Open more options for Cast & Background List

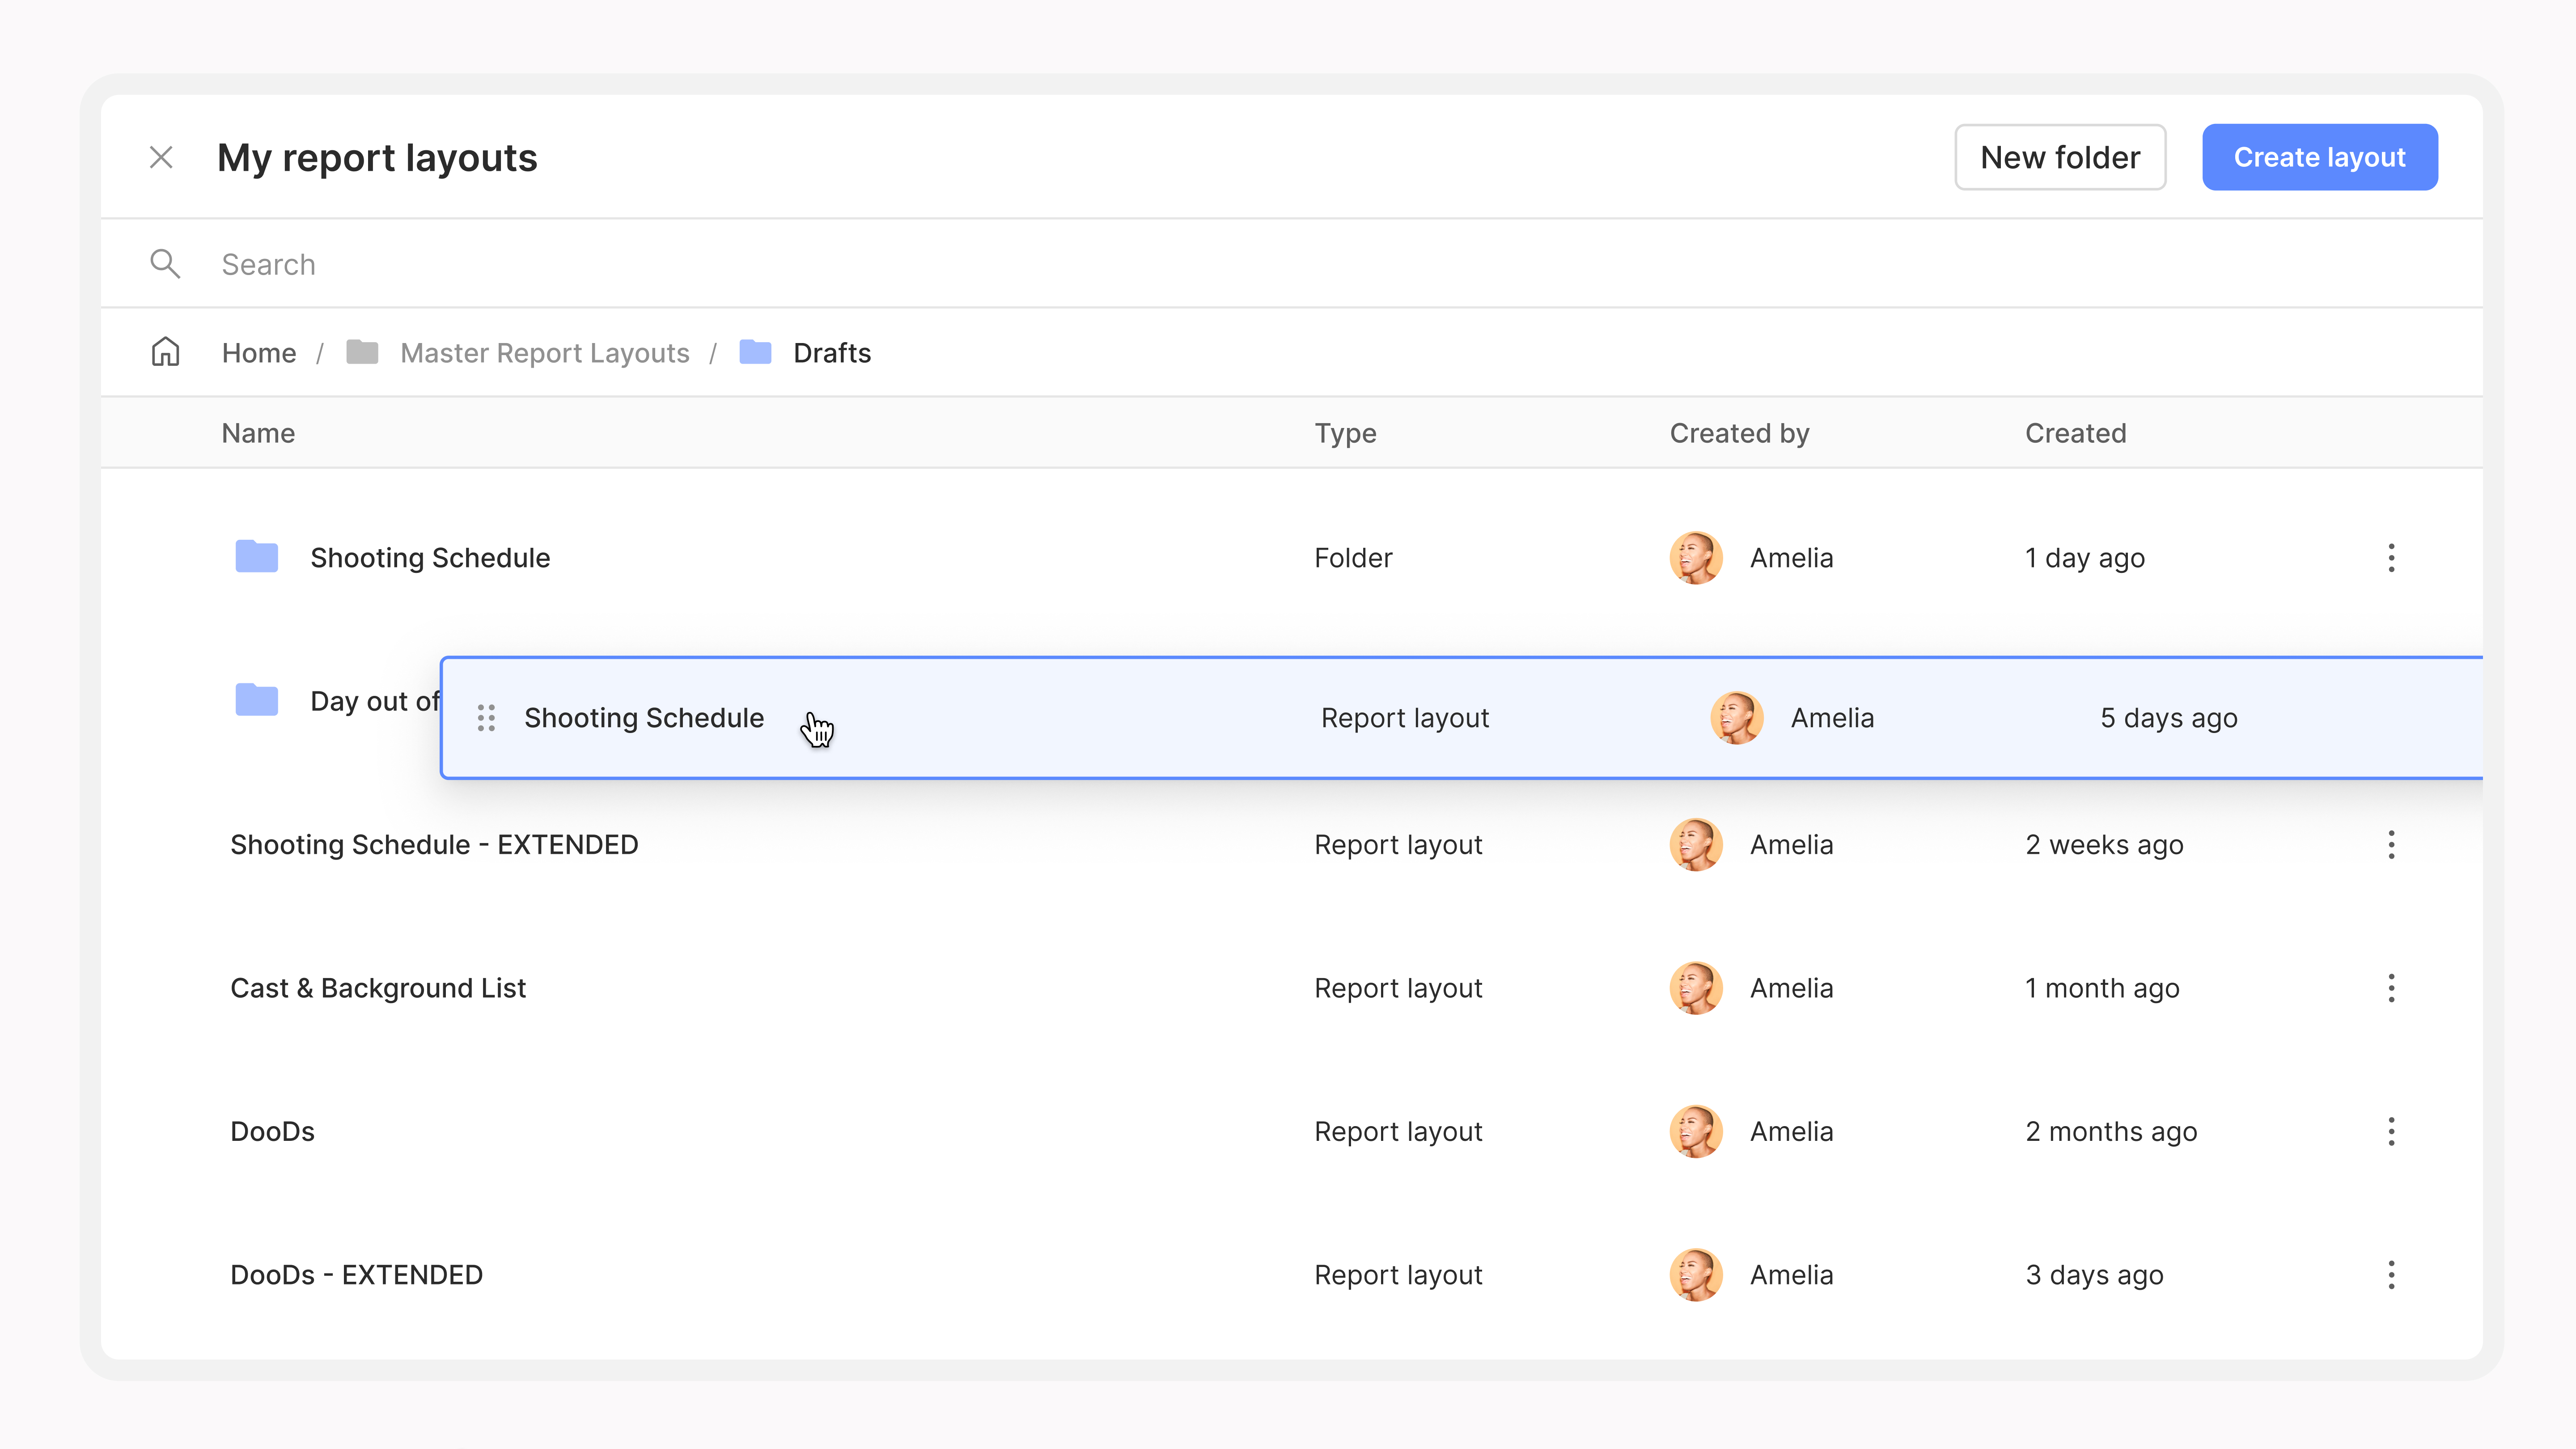point(2391,988)
